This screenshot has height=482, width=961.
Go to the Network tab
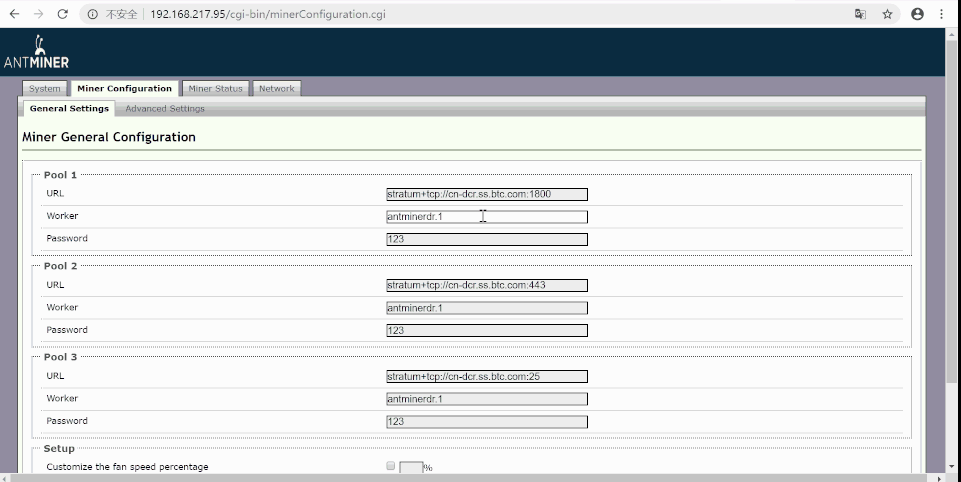pos(276,88)
